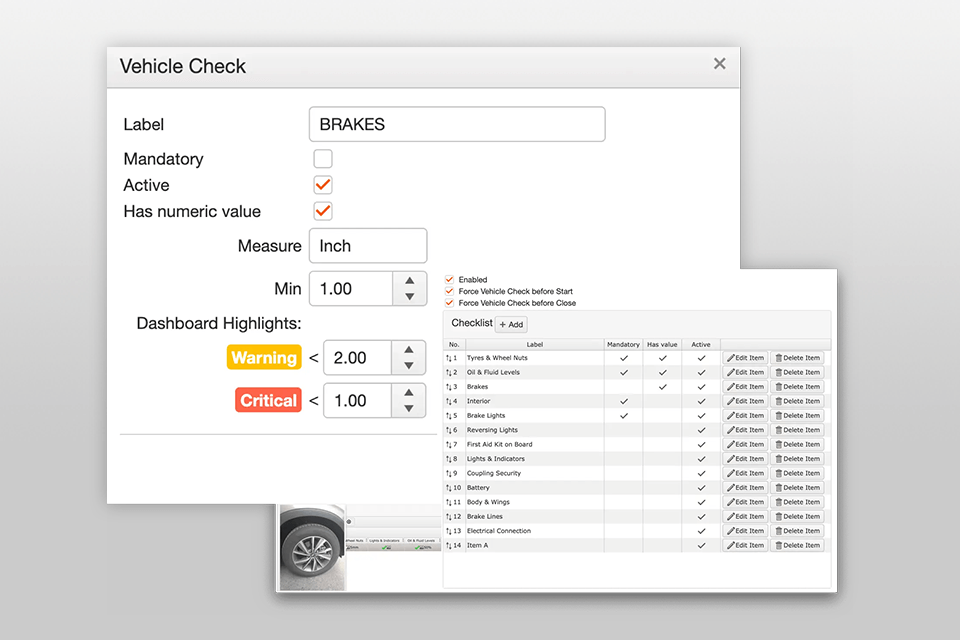This screenshot has height=640, width=960.
Task: Delete the Tyres & Wheel Nuts item
Action: tap(797, 358)
